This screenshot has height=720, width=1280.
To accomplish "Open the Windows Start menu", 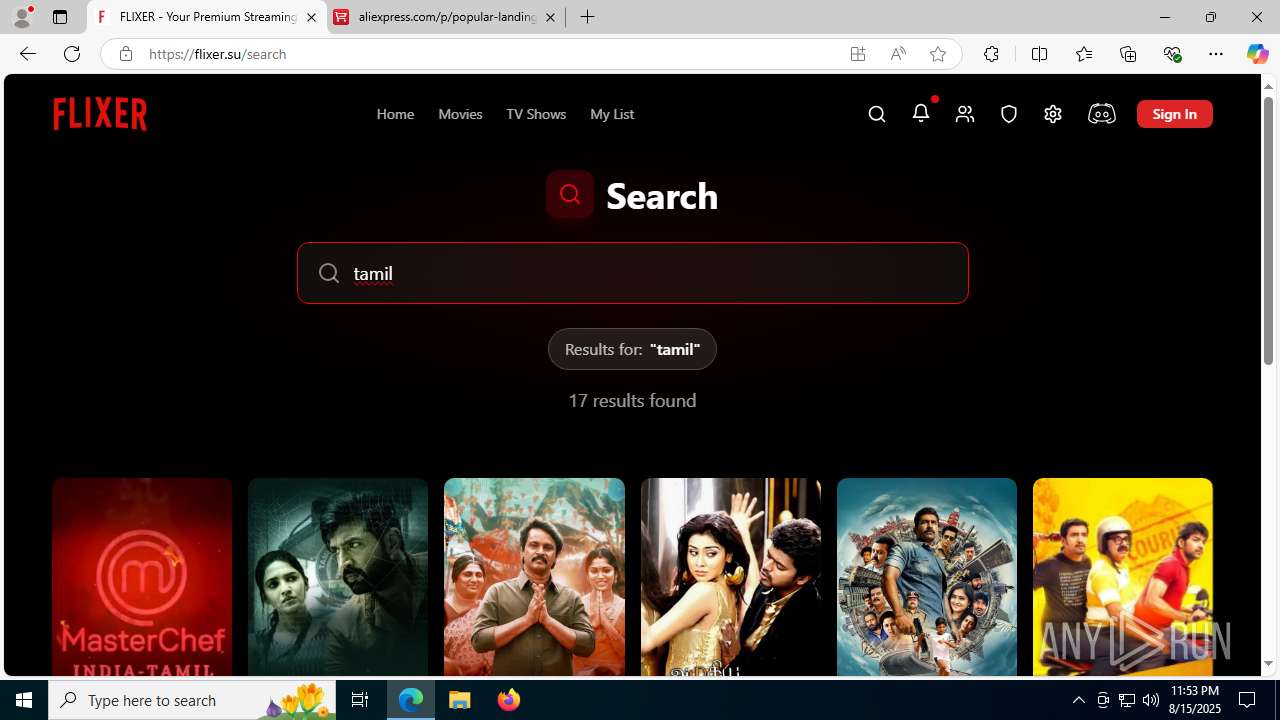I will click(x=24, y=700).
